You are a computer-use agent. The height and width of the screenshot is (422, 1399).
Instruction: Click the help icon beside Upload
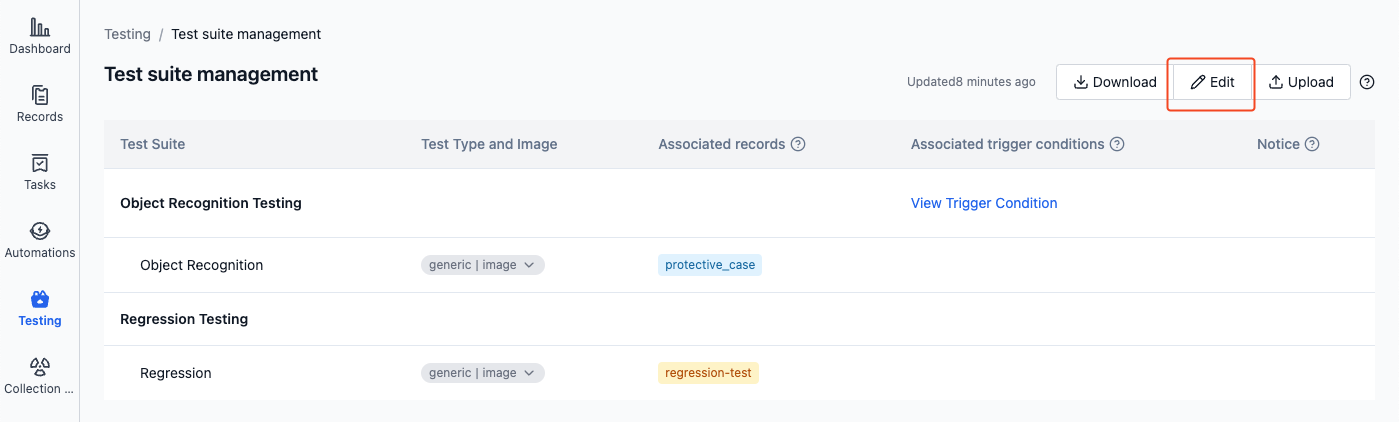point(1367,82)
